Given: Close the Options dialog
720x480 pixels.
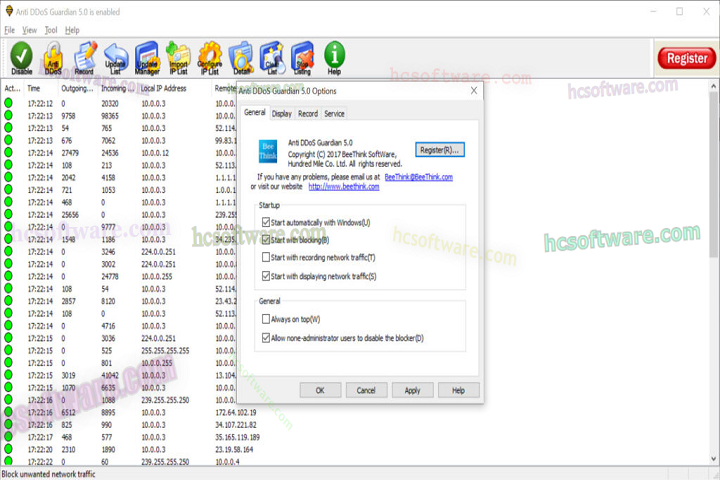Looking at the screenshot, I should (474, 90).
